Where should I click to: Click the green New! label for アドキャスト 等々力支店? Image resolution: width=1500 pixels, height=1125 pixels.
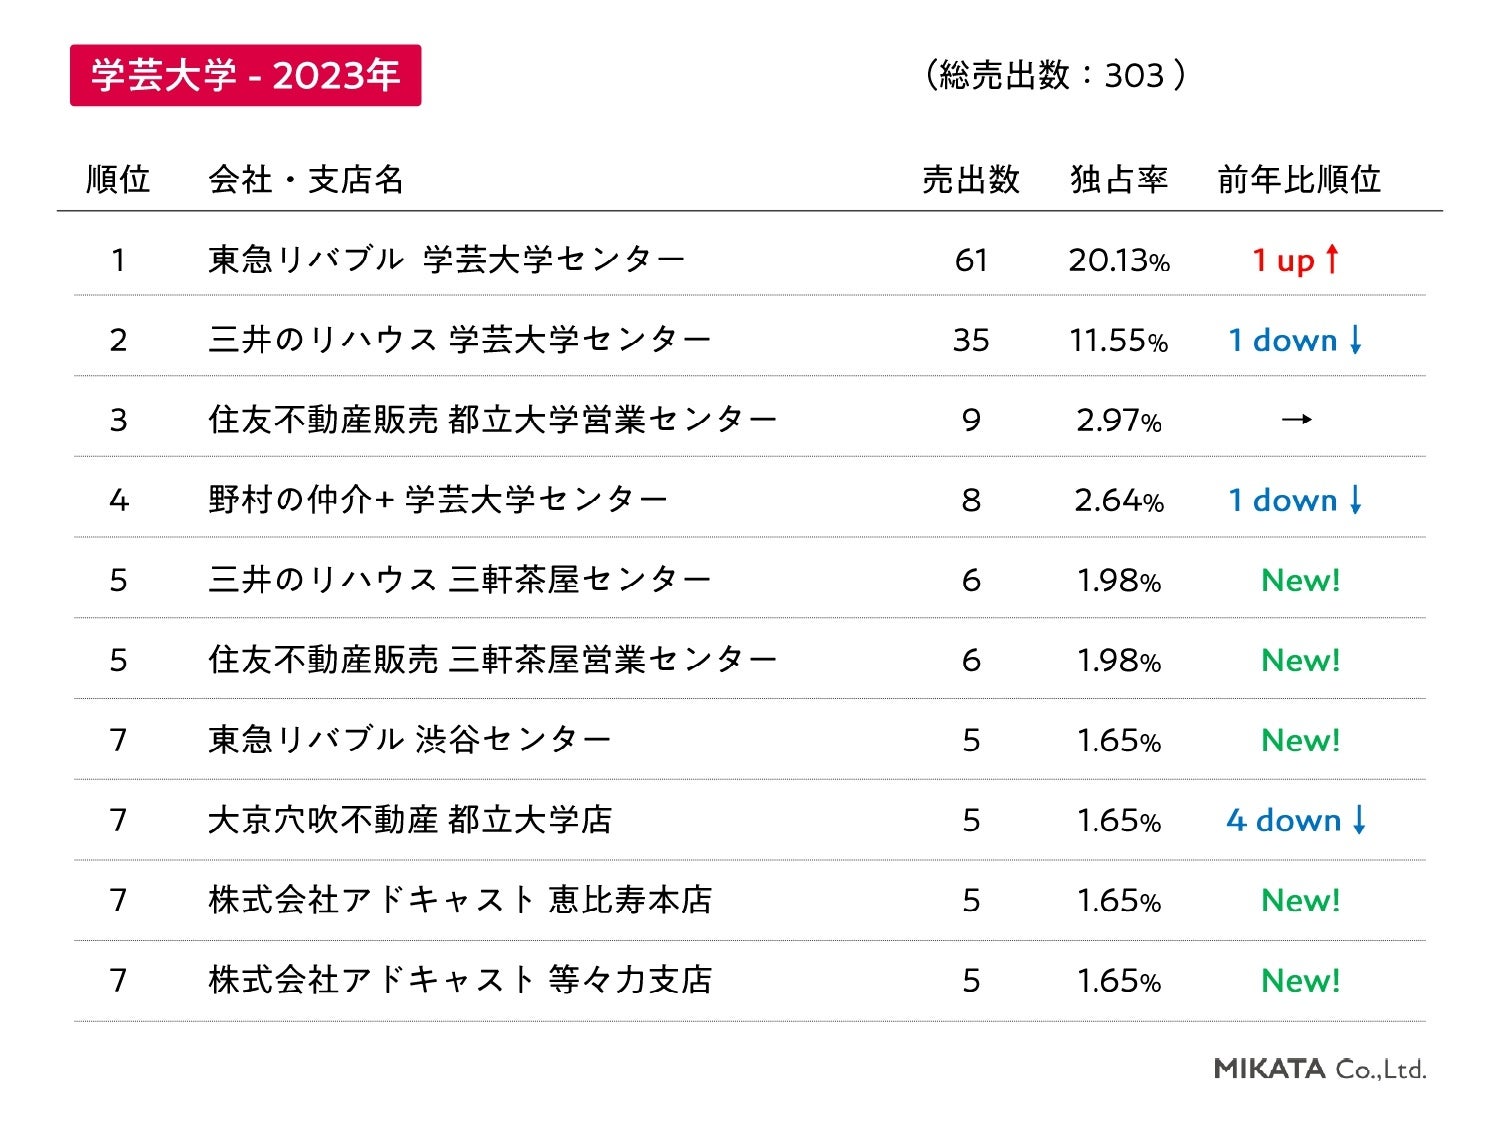(1300, 980)
